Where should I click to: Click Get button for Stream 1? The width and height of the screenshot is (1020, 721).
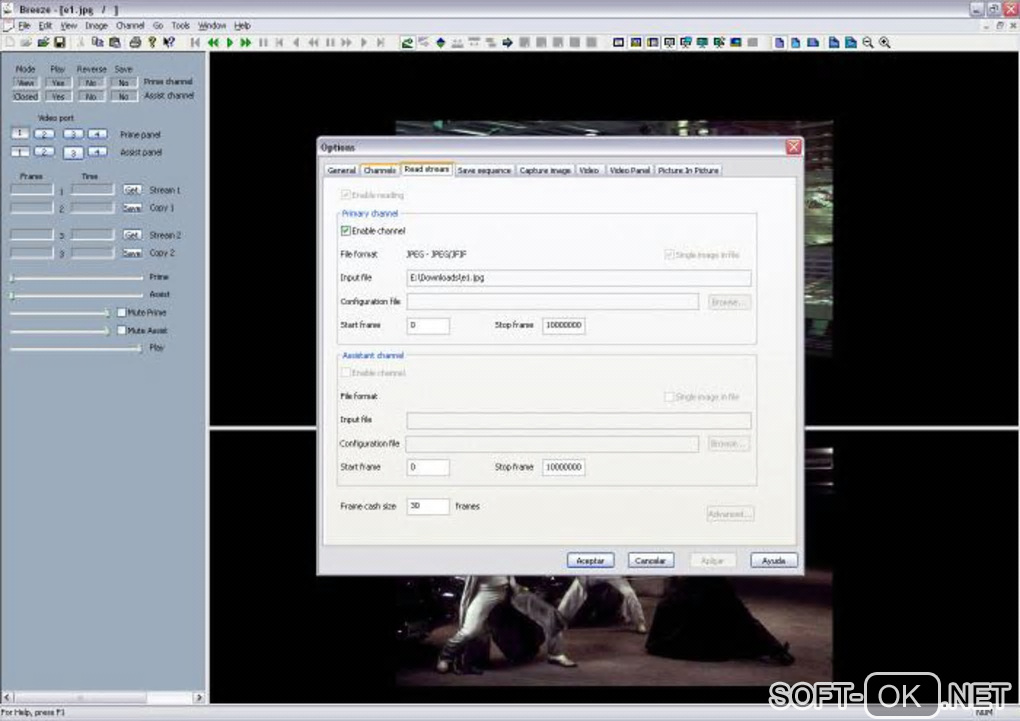click(x=132, y=190)
